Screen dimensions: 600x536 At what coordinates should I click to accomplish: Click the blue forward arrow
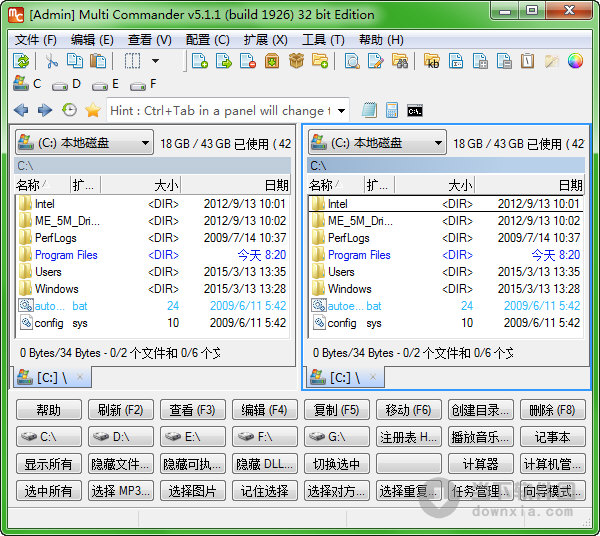[x=45, y=111]
